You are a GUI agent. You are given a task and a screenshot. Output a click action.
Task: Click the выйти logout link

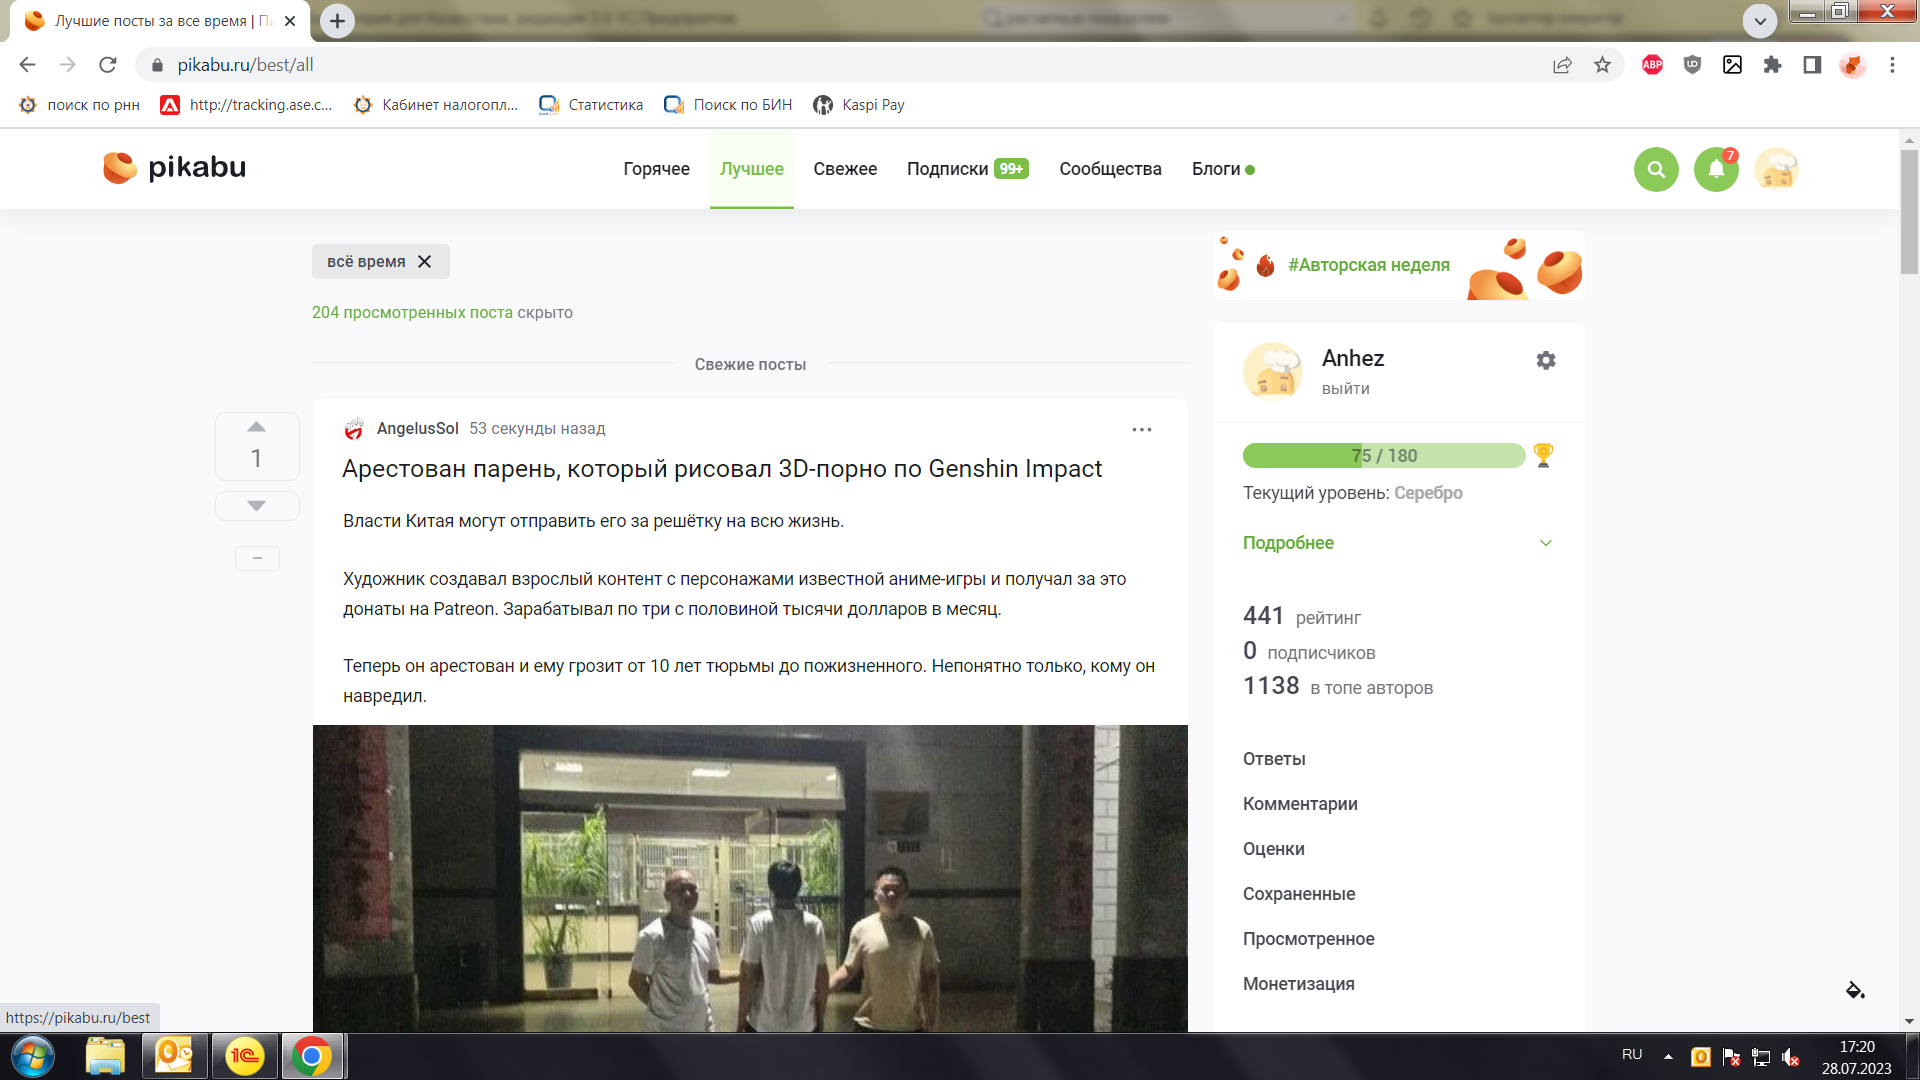(1345, 389)
